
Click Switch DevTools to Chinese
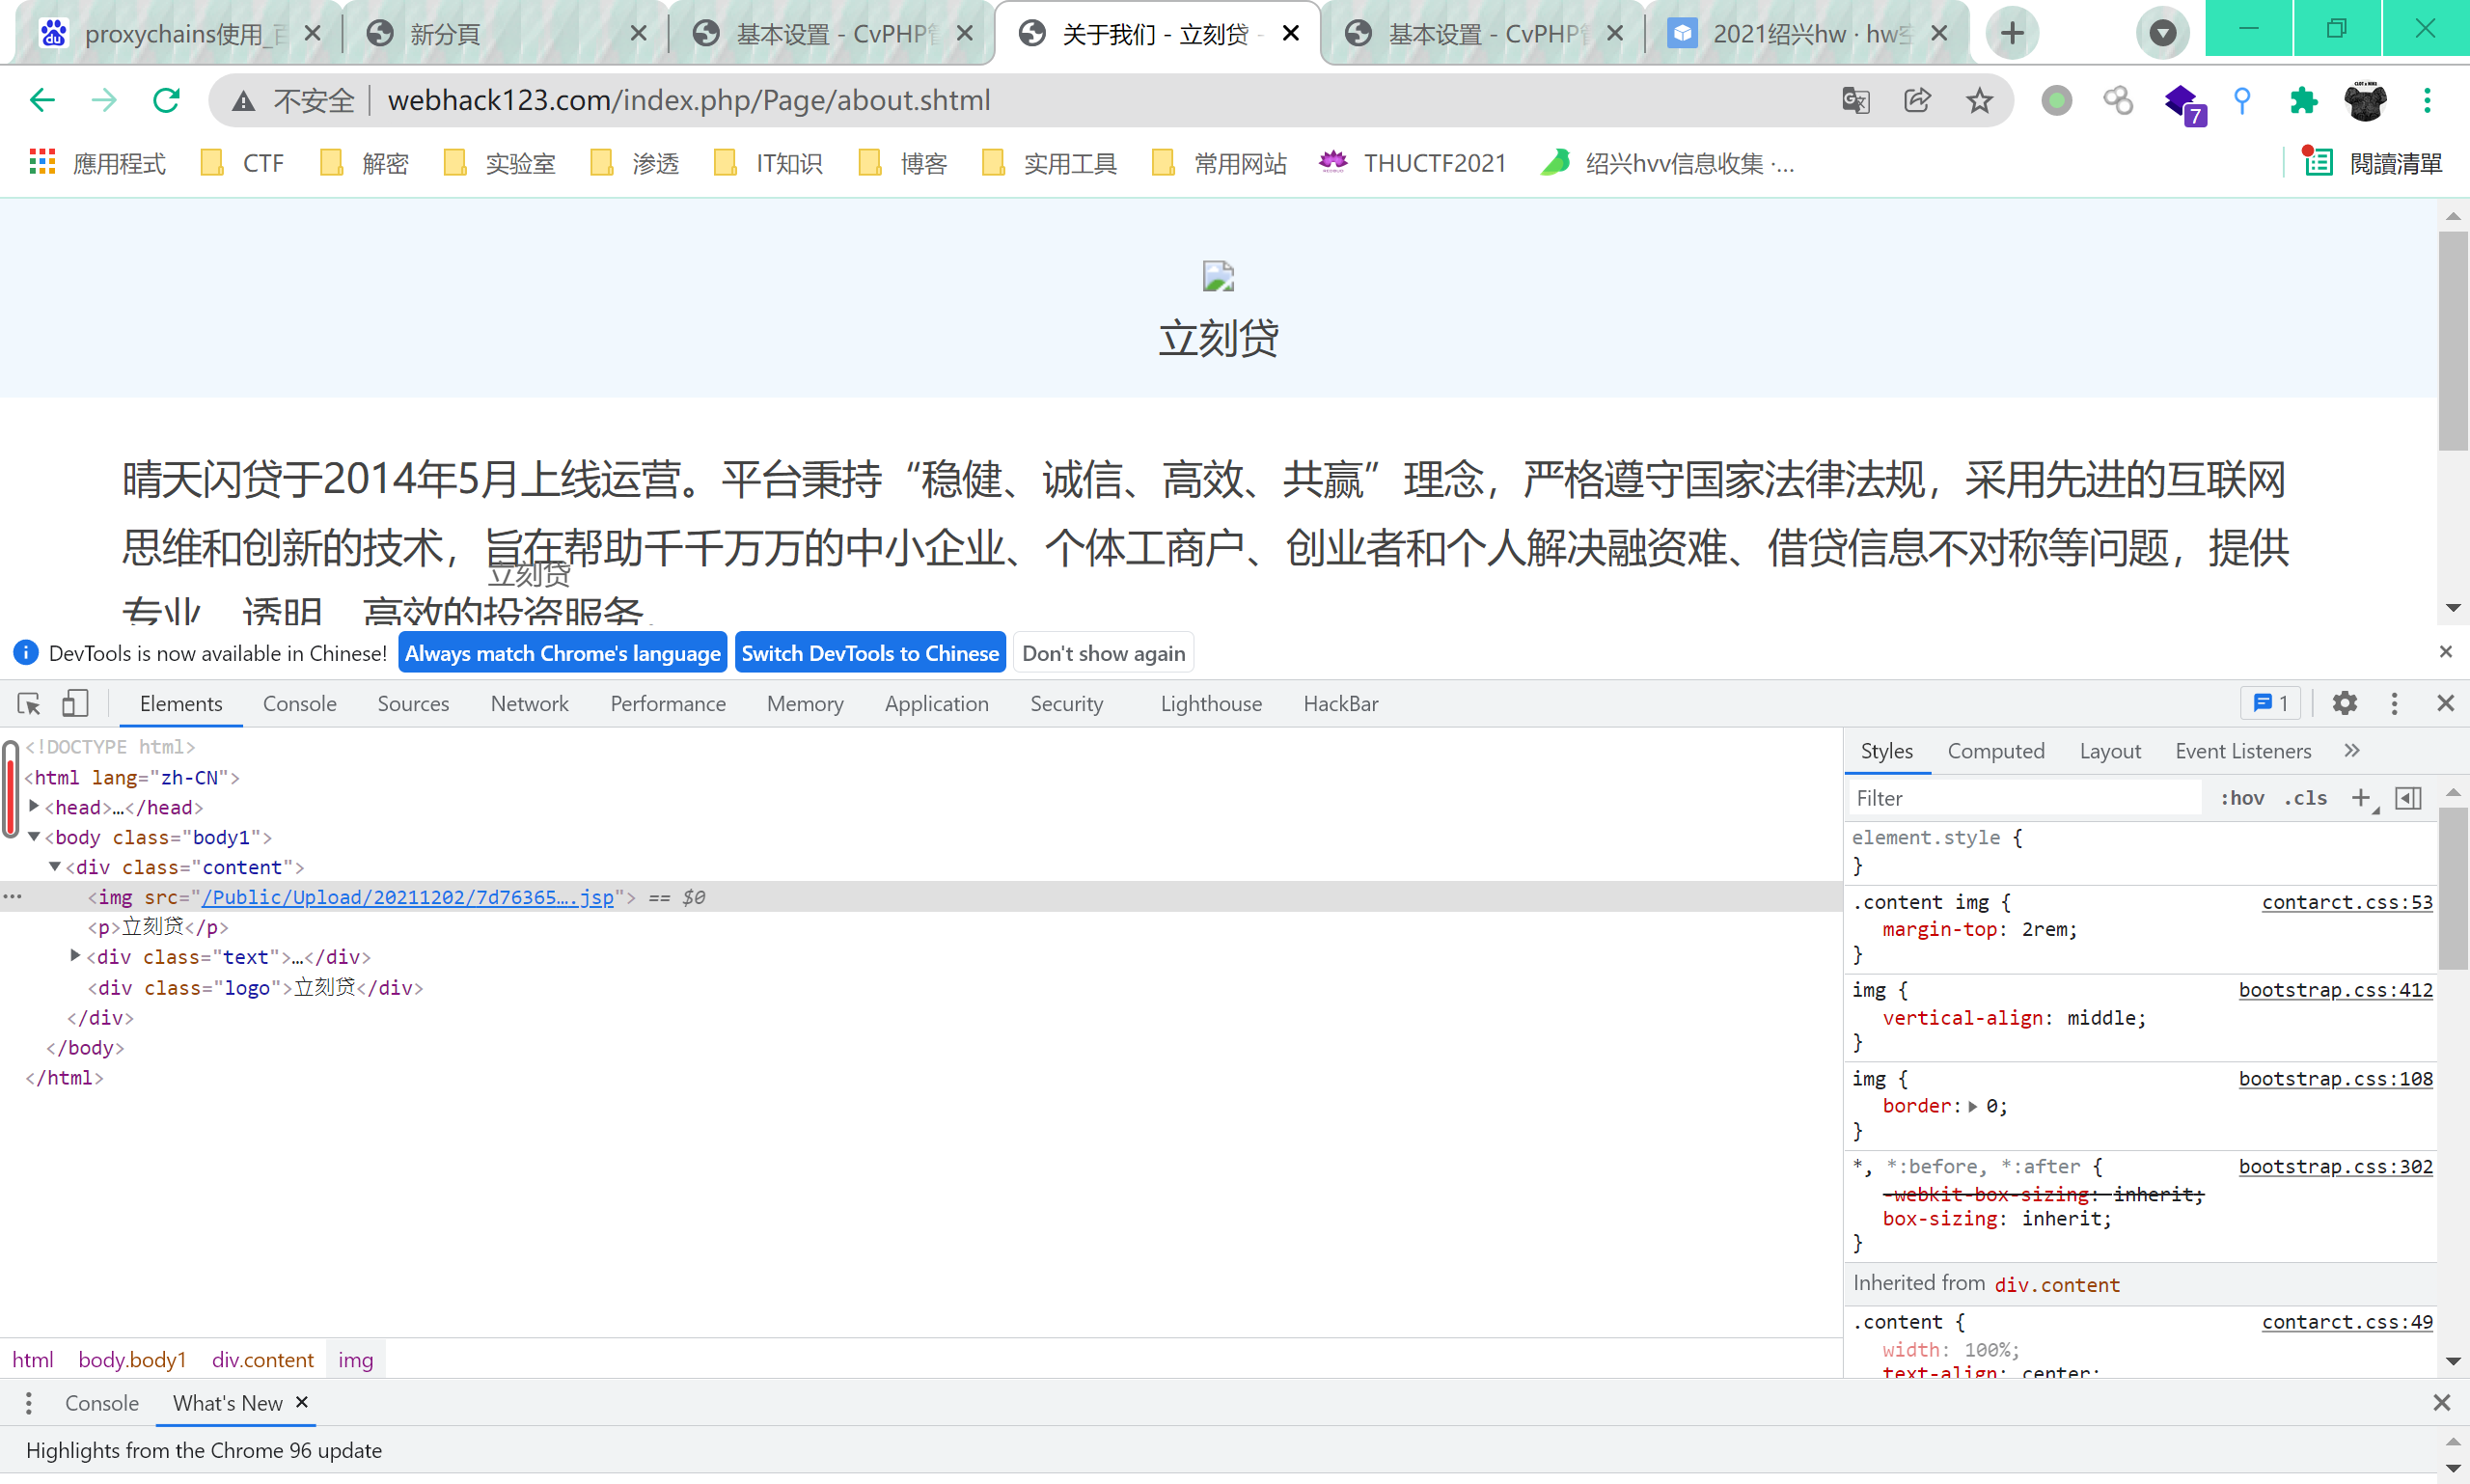[870, 653]
